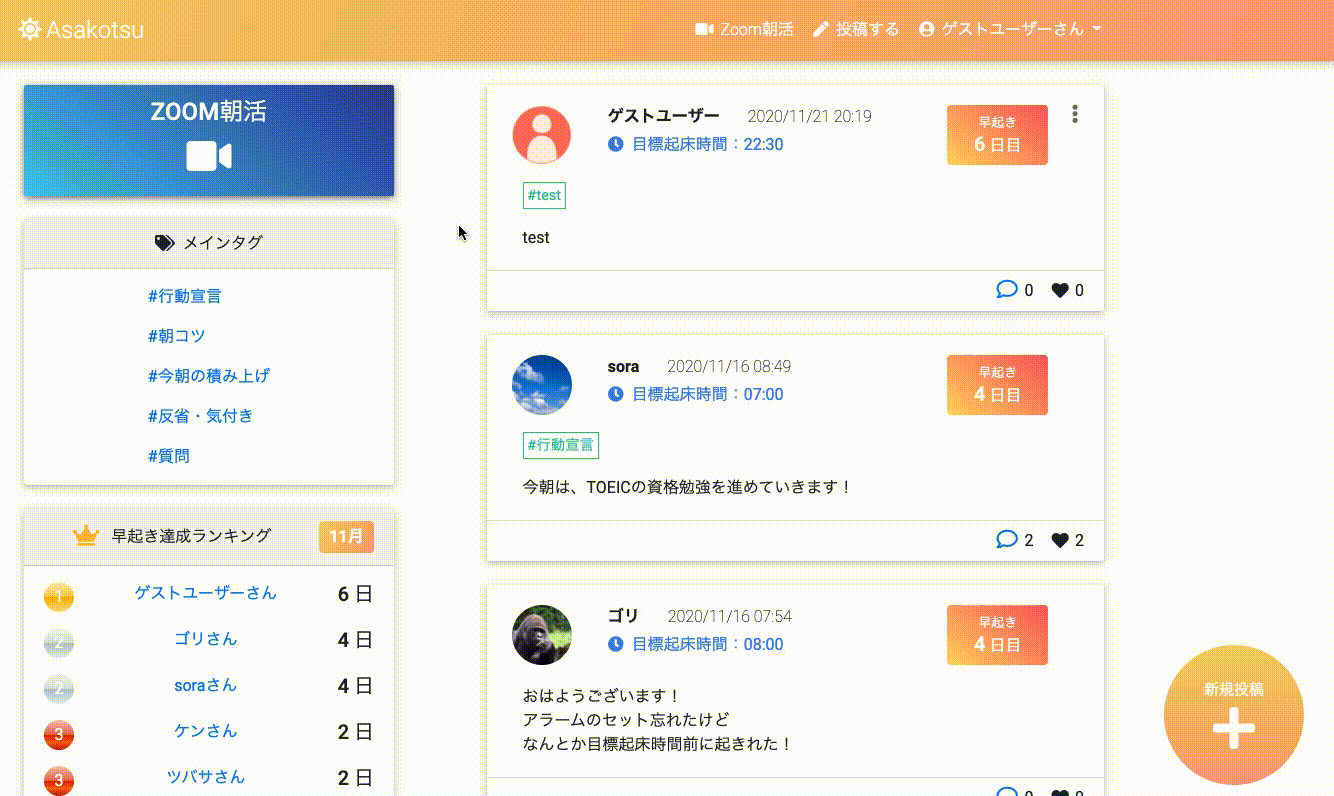Click the comment bubble icon on the test post
Image resolution: width=1334 pixels, height=796 pixels.
[1007, 289]
